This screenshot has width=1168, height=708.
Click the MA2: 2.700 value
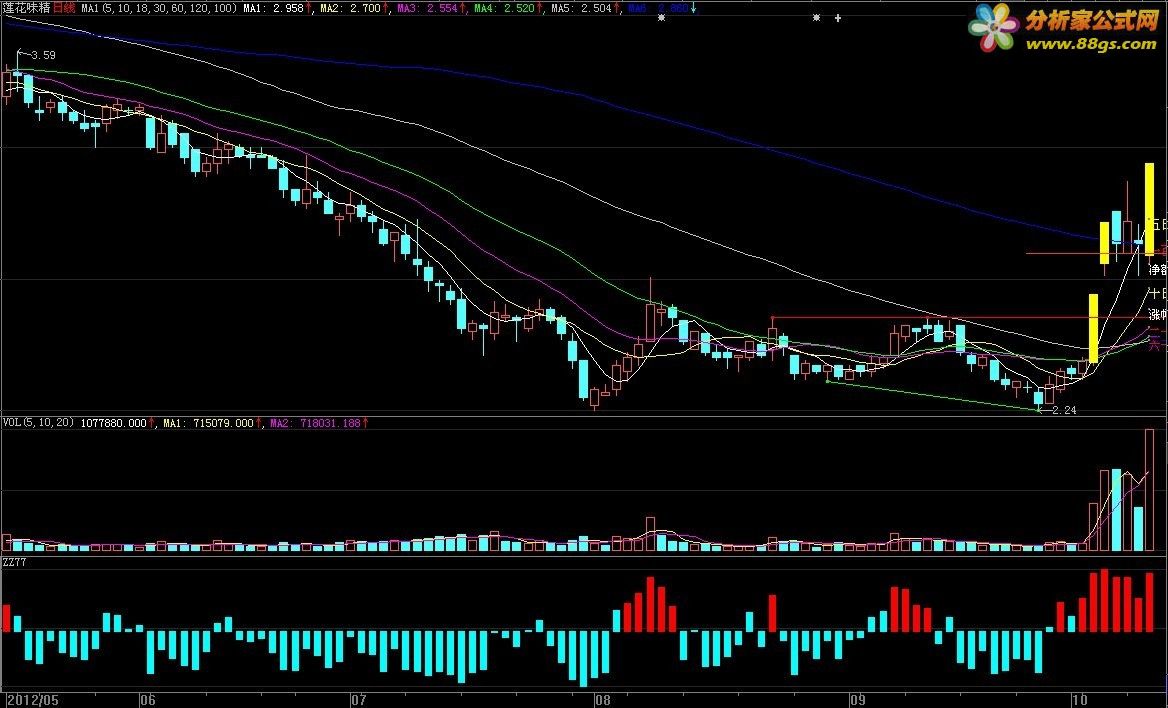pyautogui.click(x=350, y=8)
